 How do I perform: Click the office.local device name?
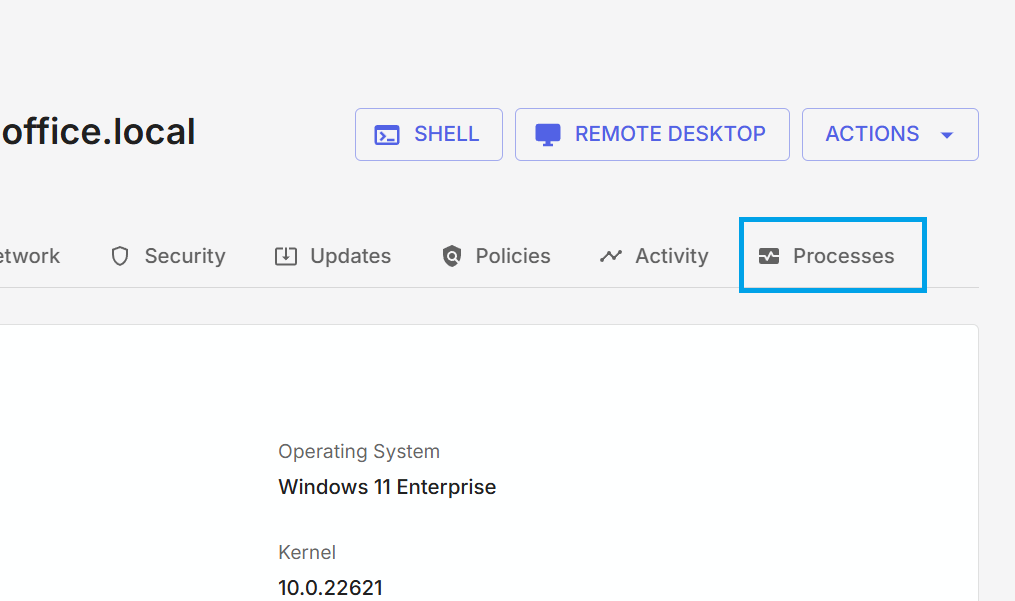pyautogui.click(x=97, y=131)
